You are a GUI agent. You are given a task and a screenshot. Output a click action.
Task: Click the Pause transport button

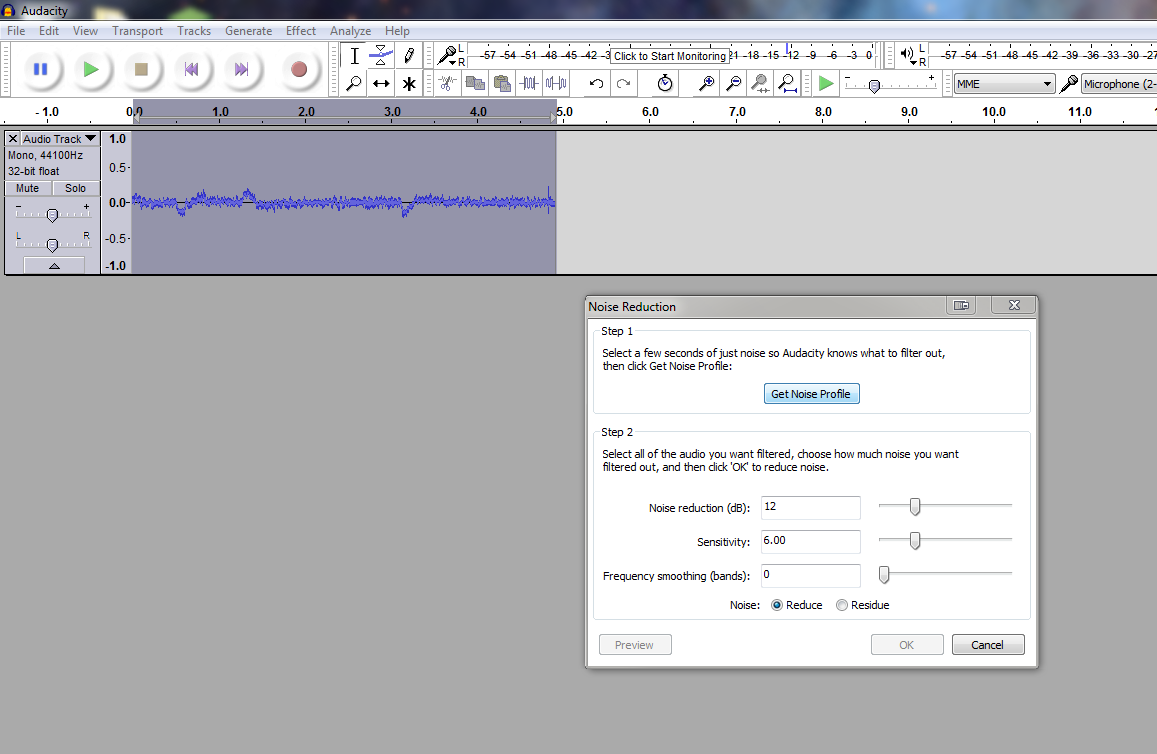(x=41, y=69)
